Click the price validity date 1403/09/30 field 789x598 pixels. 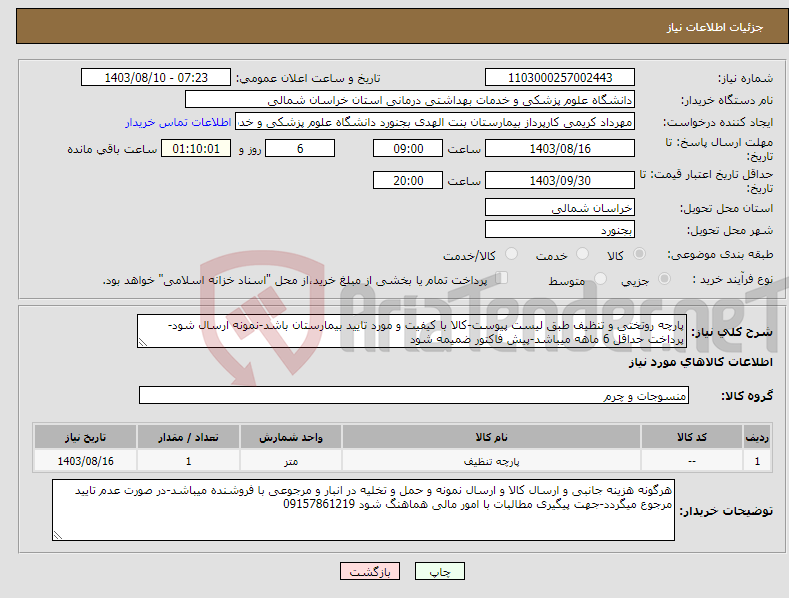click(x=560, y=180)
